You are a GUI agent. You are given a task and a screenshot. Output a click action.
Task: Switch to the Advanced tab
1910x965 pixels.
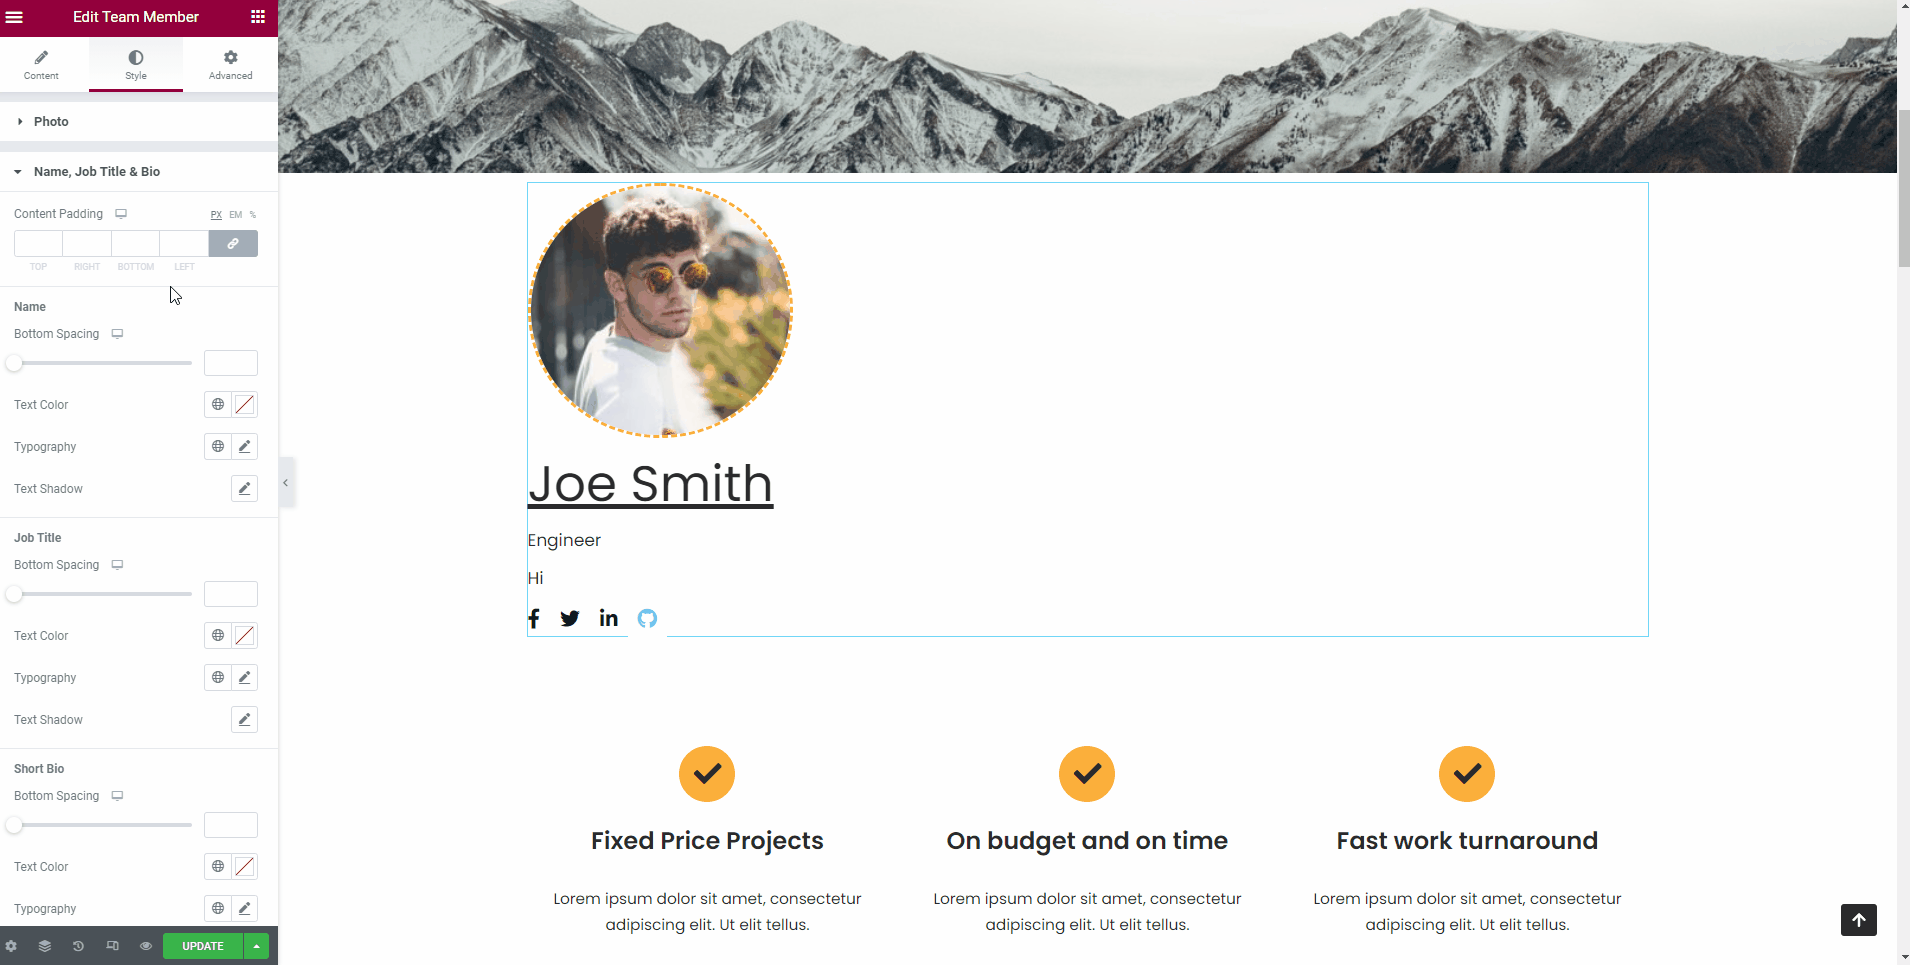[x=230, y=65]
